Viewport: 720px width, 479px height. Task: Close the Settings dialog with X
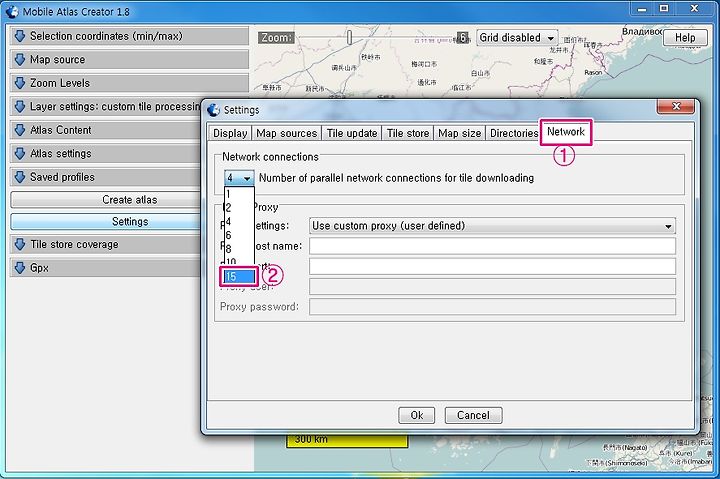click(x=675, y=106)
